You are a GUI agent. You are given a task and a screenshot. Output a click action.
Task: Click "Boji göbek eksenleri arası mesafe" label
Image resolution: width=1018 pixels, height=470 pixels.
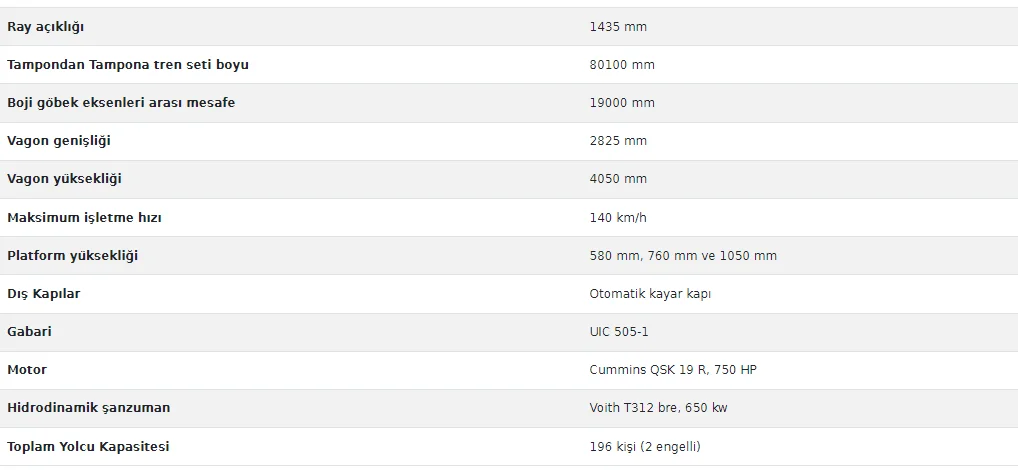(x=121, y=103)
